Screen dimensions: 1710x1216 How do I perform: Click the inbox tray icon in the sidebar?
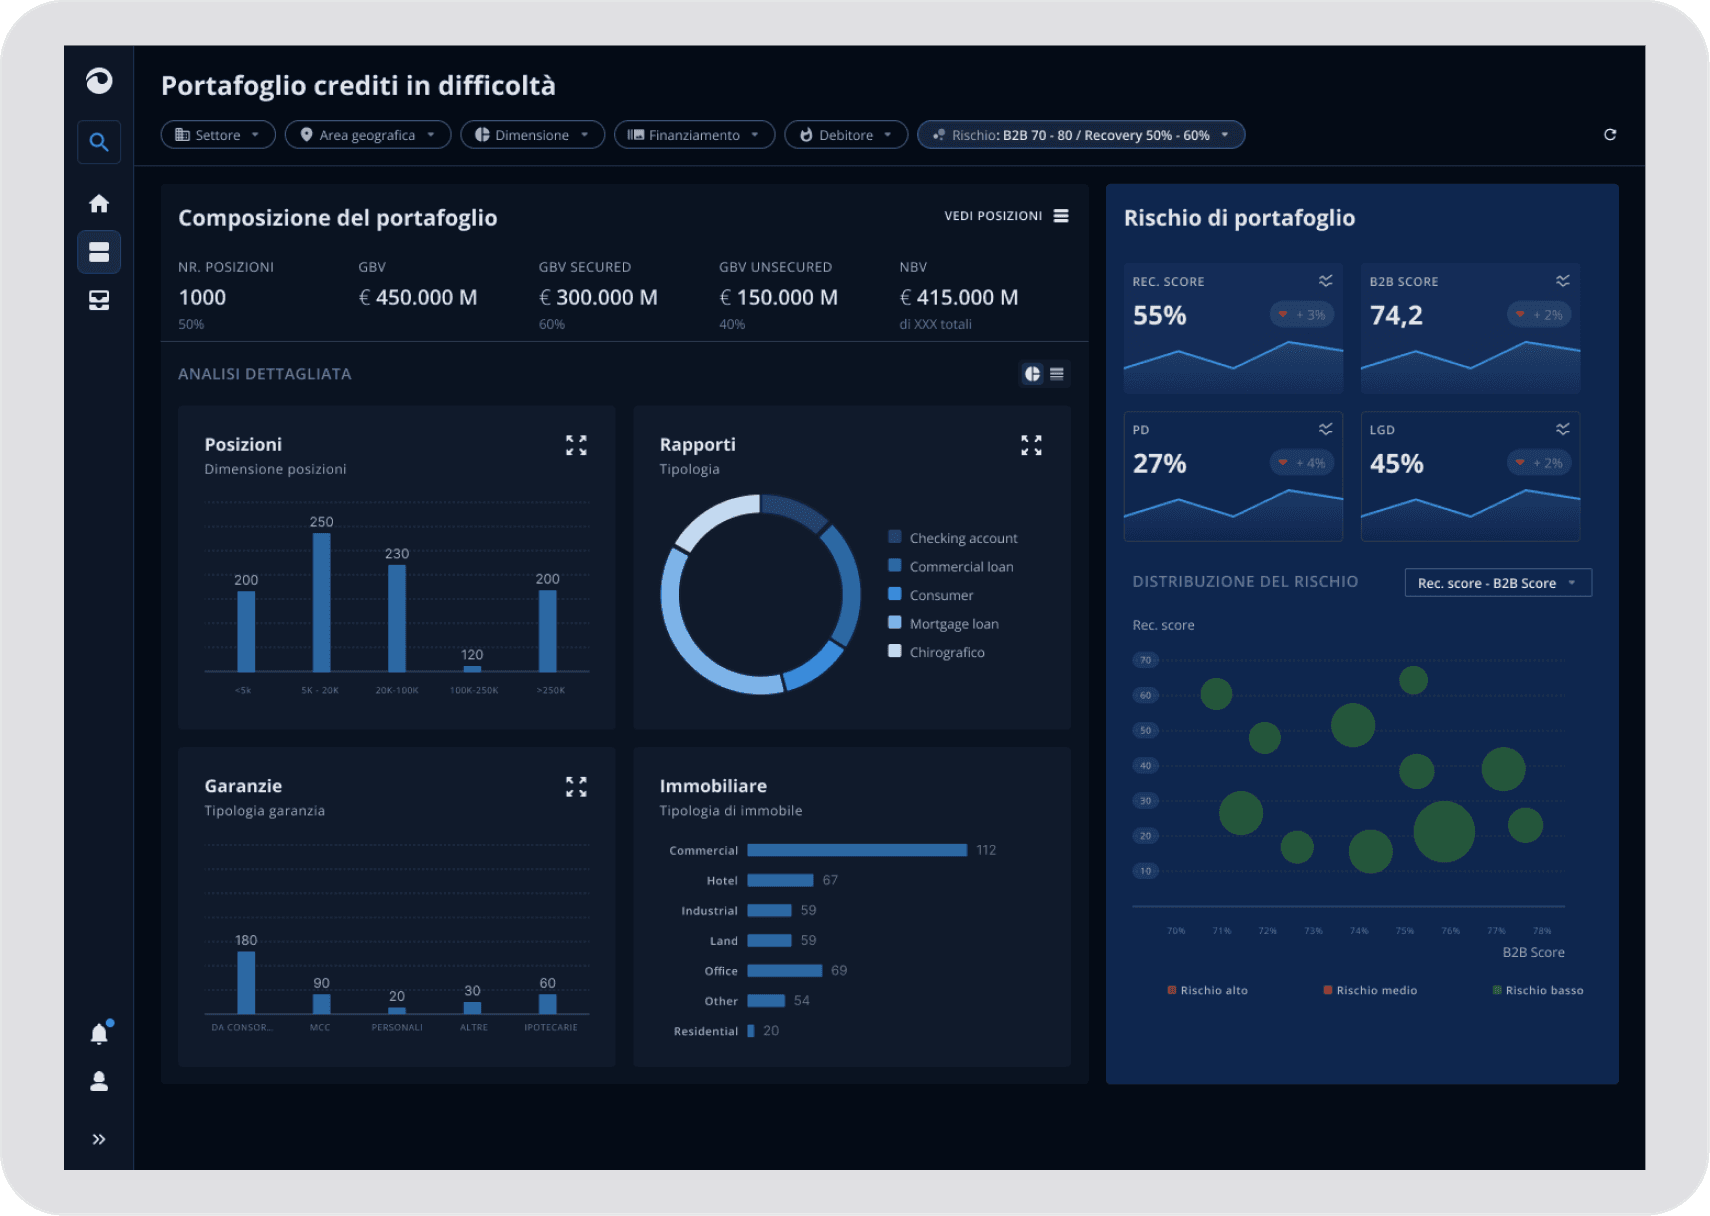click(x=98, y=300)
